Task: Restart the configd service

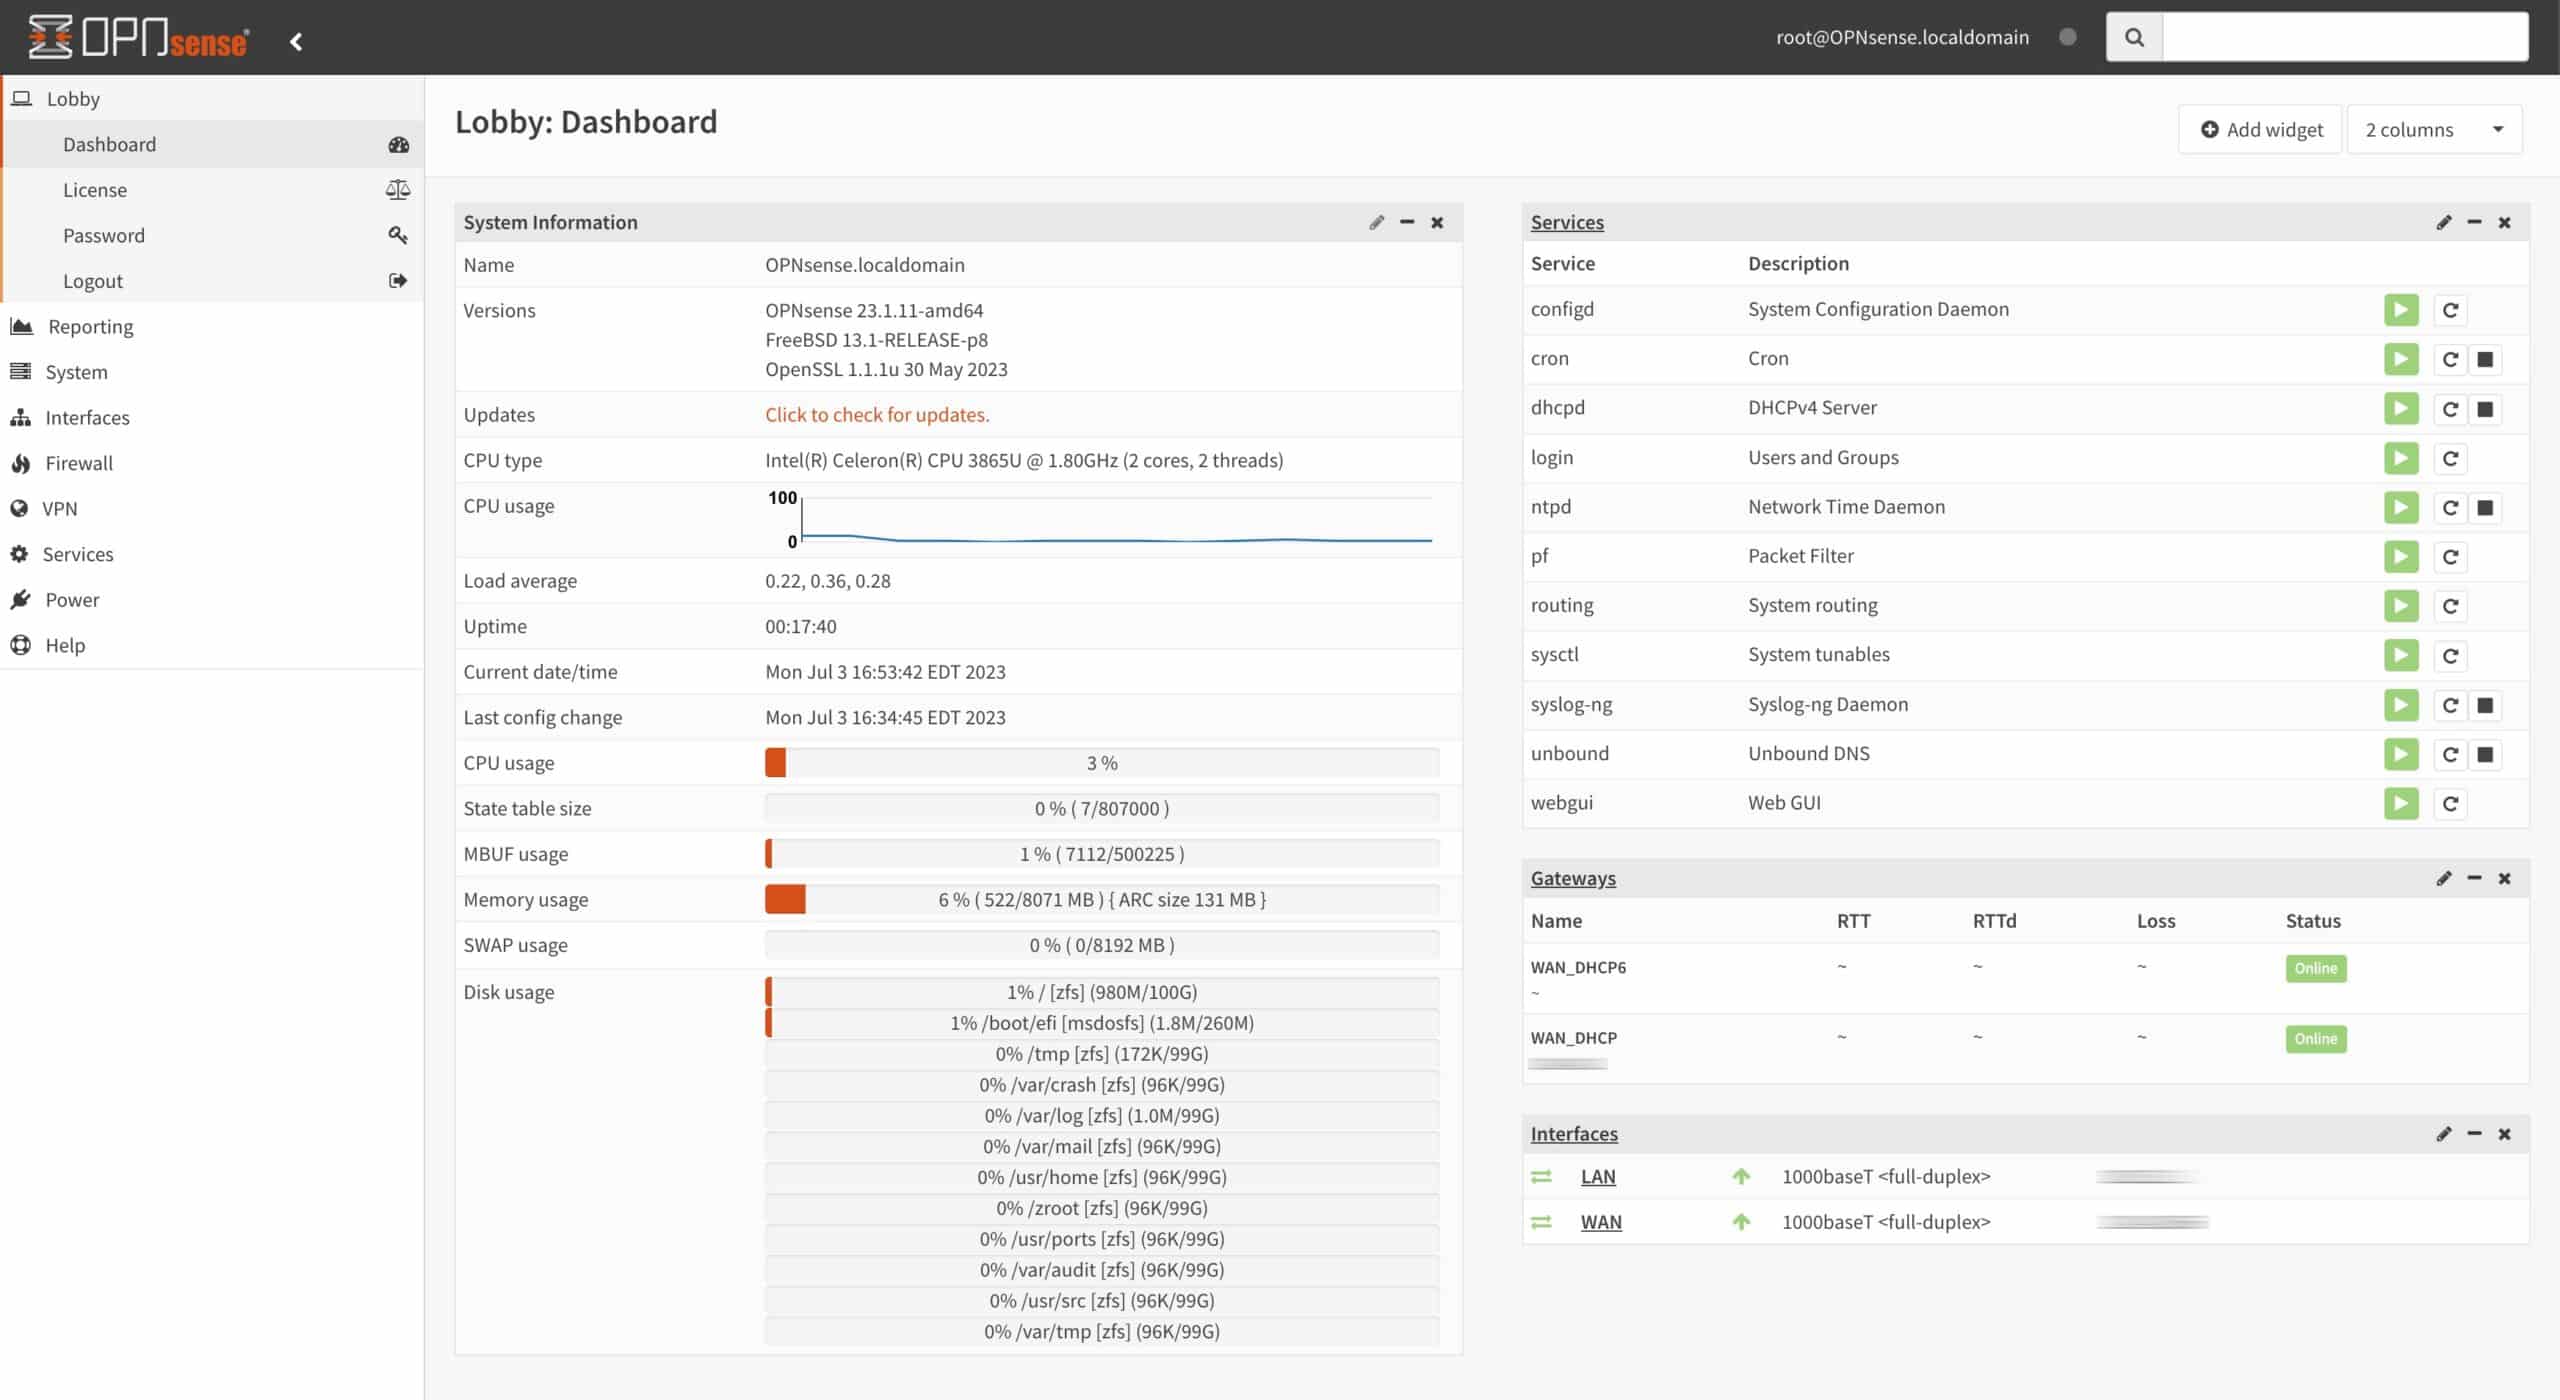Action: pyautogui.click(x=2450, y=310)
